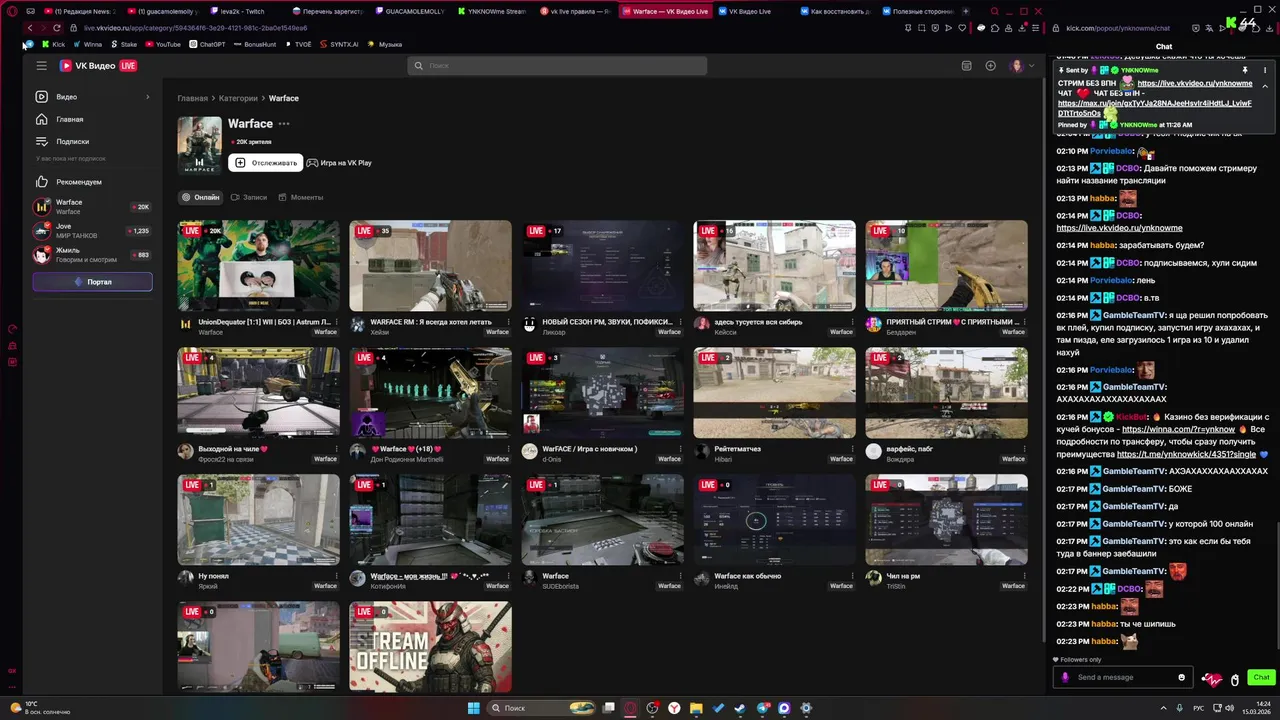The height and width of the screenshot is (720, 1280).
Task: Open stream options for Чил на рм card
Action: pyautogui.click(x=1024, y=576)
